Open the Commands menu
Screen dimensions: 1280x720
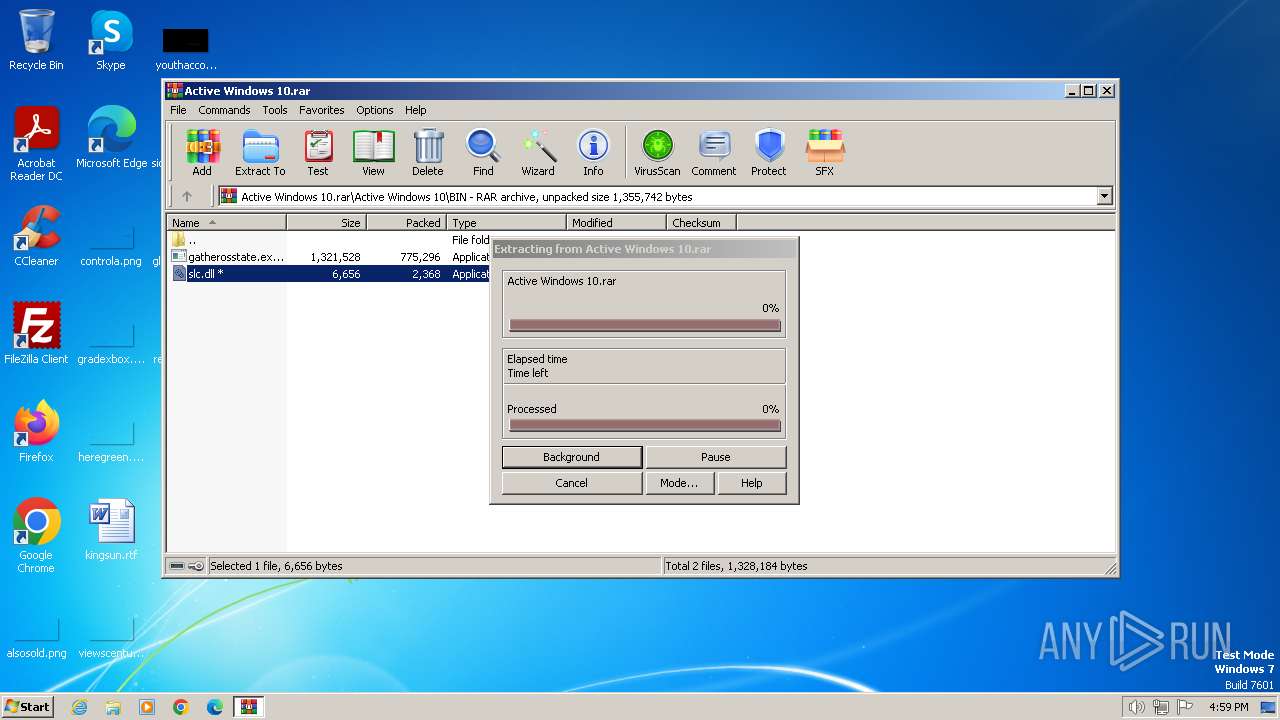(x=224, y=110)
